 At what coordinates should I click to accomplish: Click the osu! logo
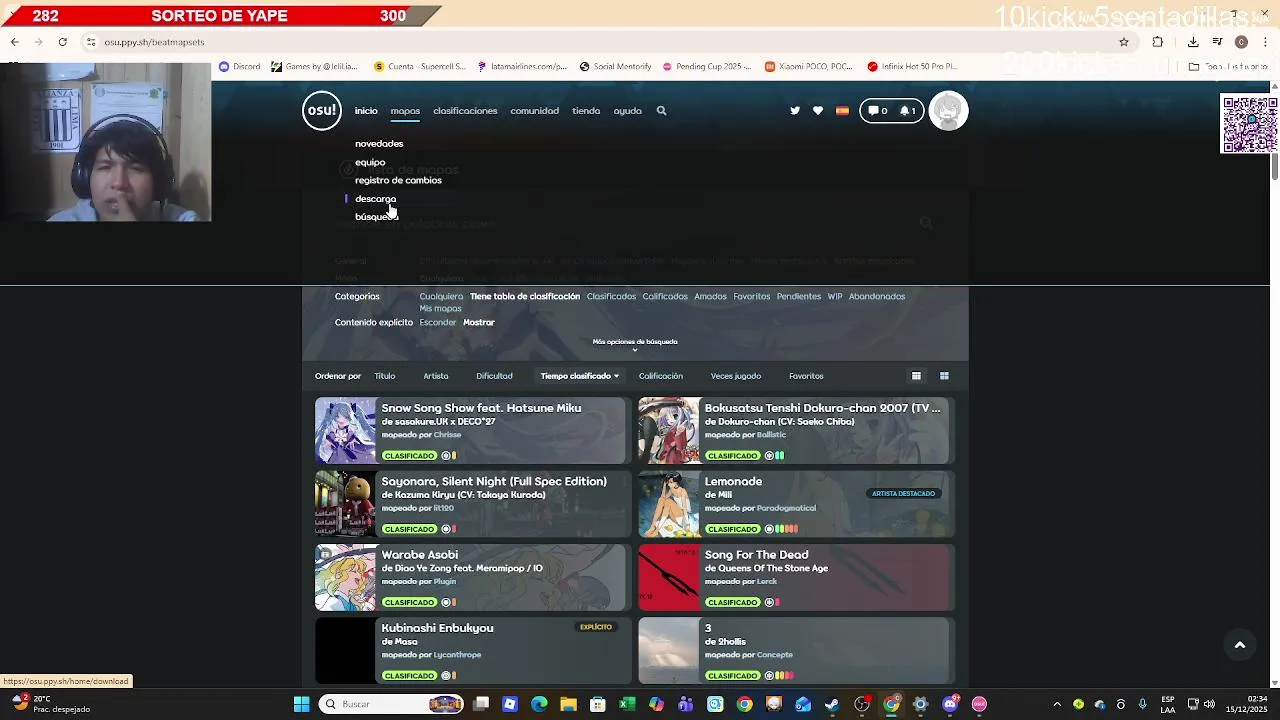click(x=322, y=111)
